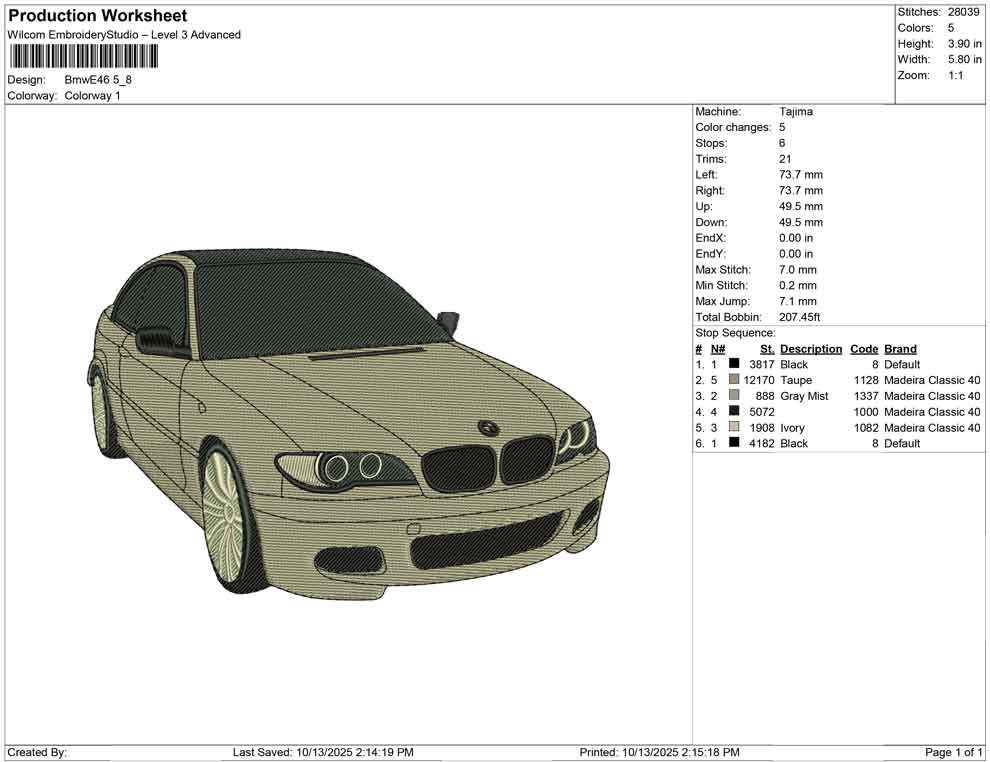Screen dimensions: 990x762
Task: Click the Color changes value '5'
Action: [x=782, y=128]
